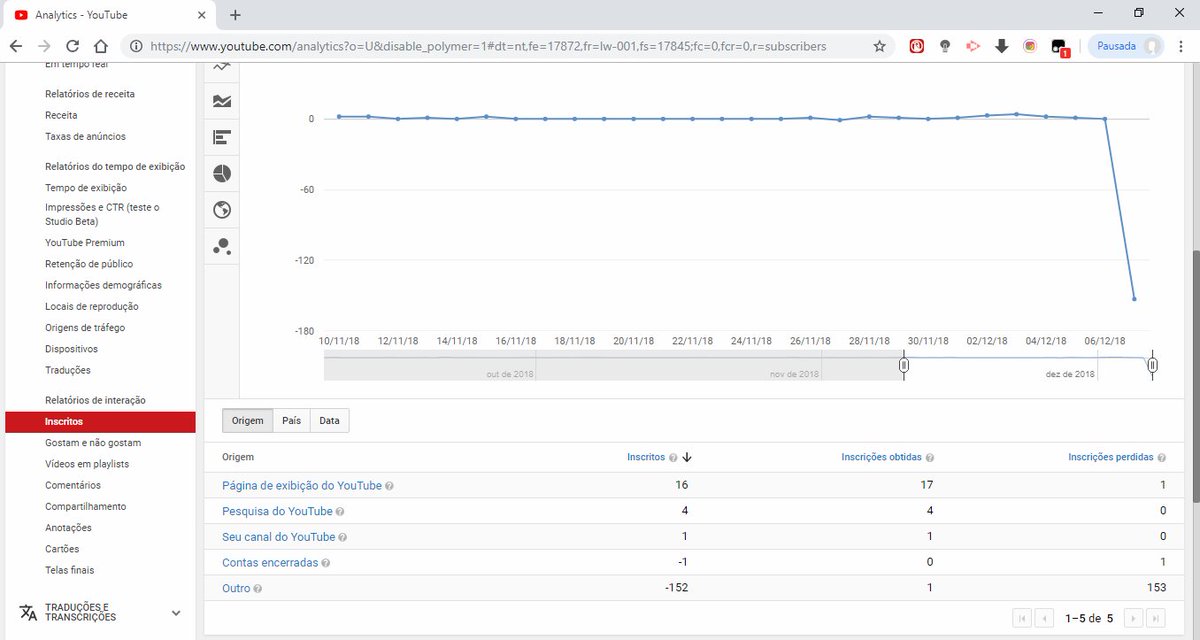Select the area chart type icon

(x=222, y=101)
